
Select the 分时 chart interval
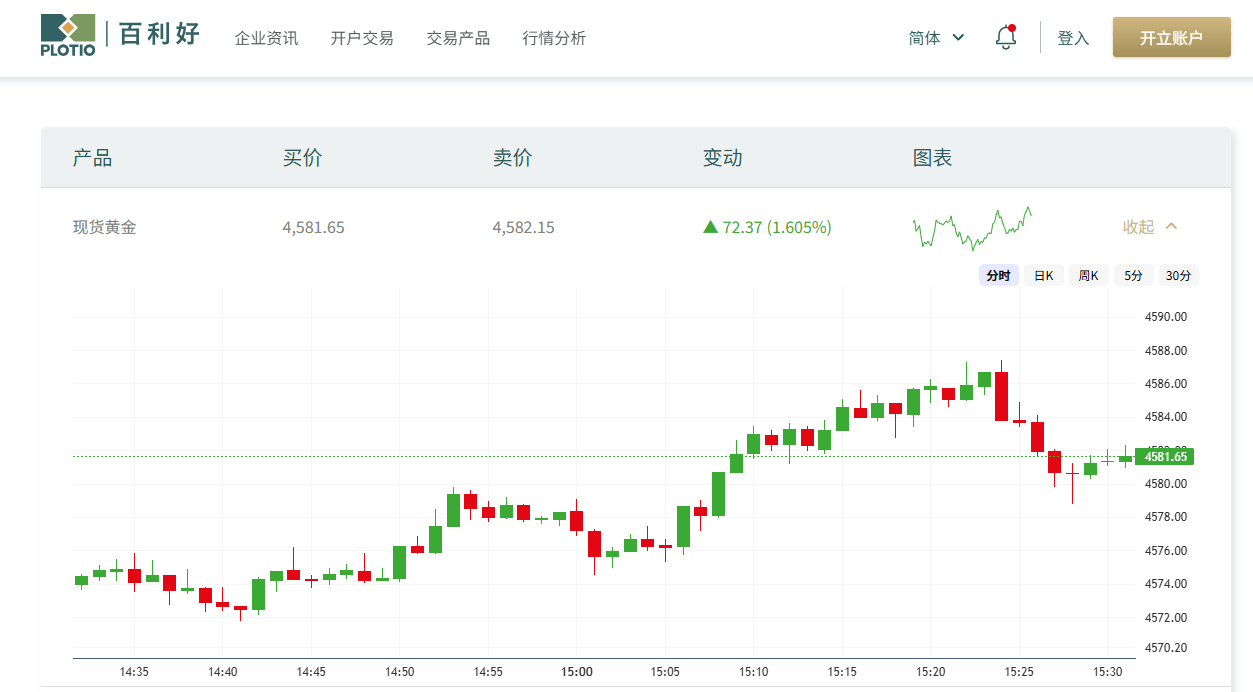pyautogui.click(x=998, y=276)
